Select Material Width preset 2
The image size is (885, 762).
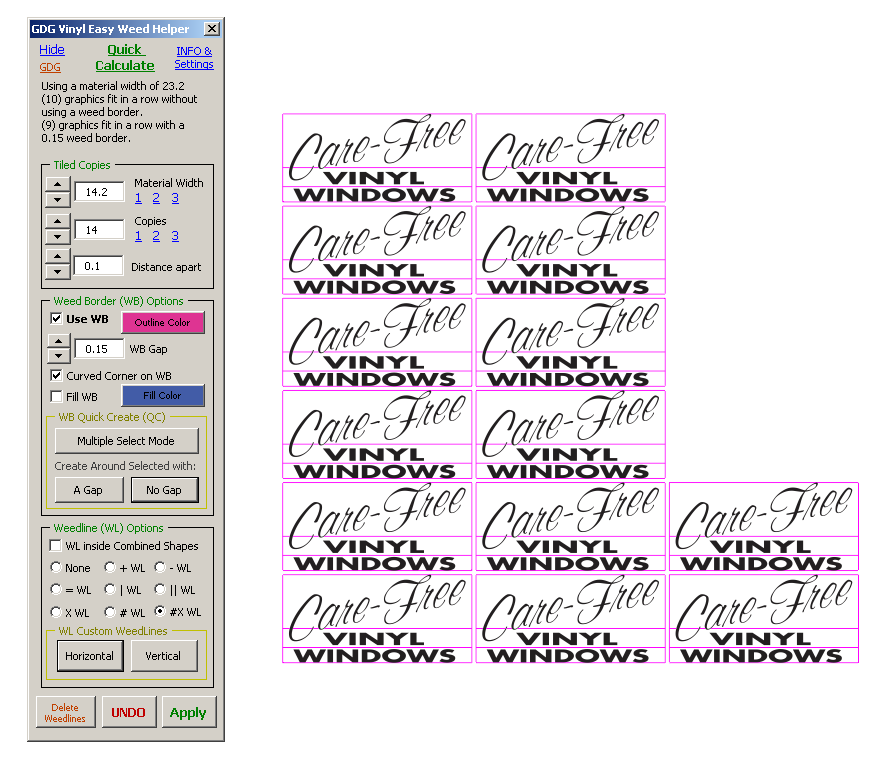click(156, 198)
